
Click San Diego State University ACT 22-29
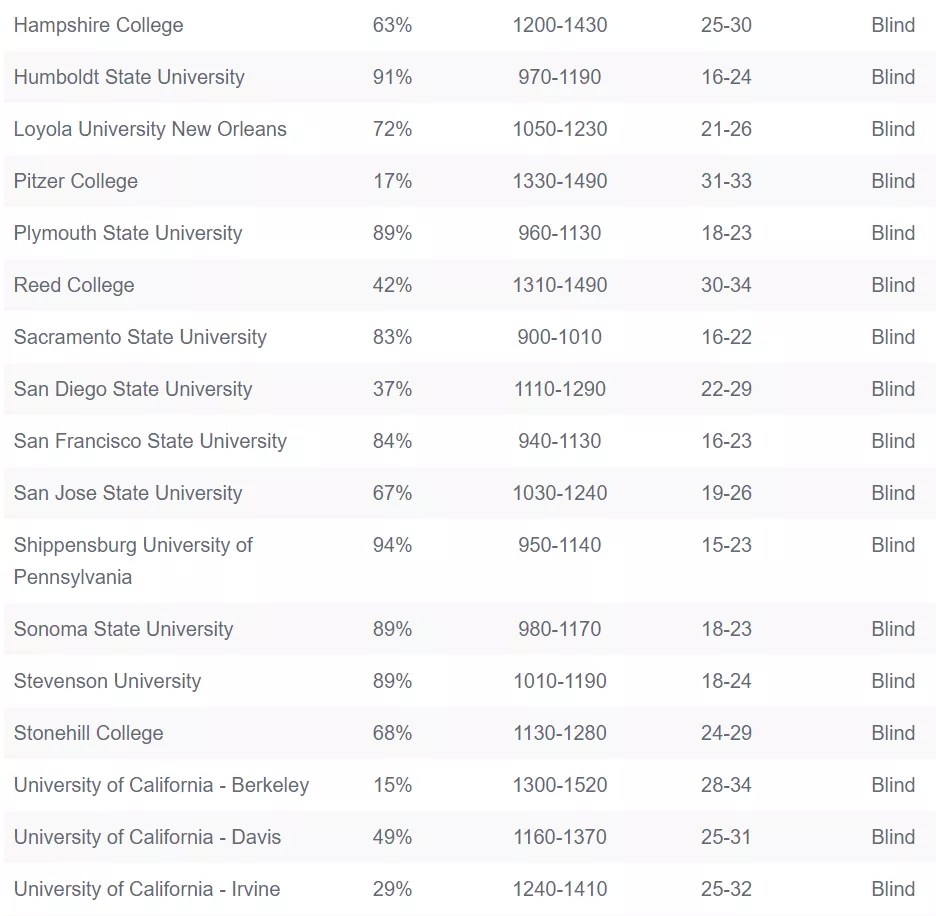(726, 389)
